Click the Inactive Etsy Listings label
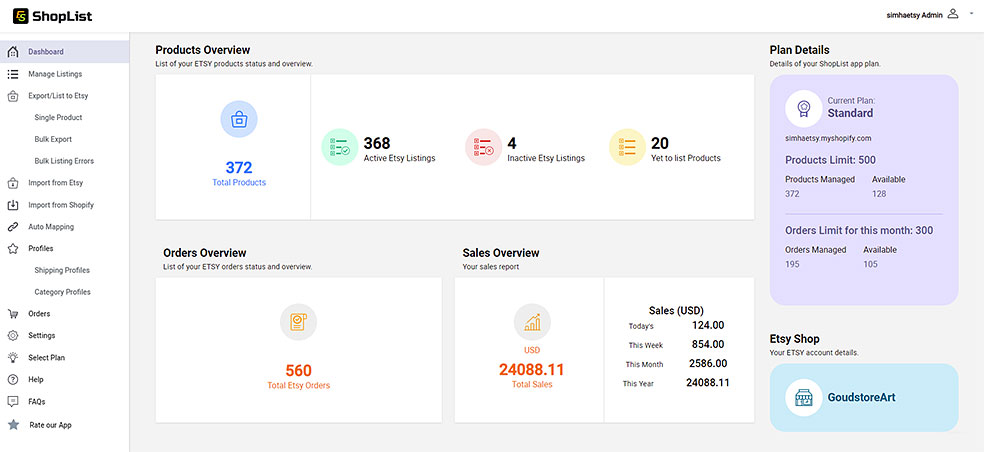The width and height of the screenshot is (984, 452). coord(546,158)
